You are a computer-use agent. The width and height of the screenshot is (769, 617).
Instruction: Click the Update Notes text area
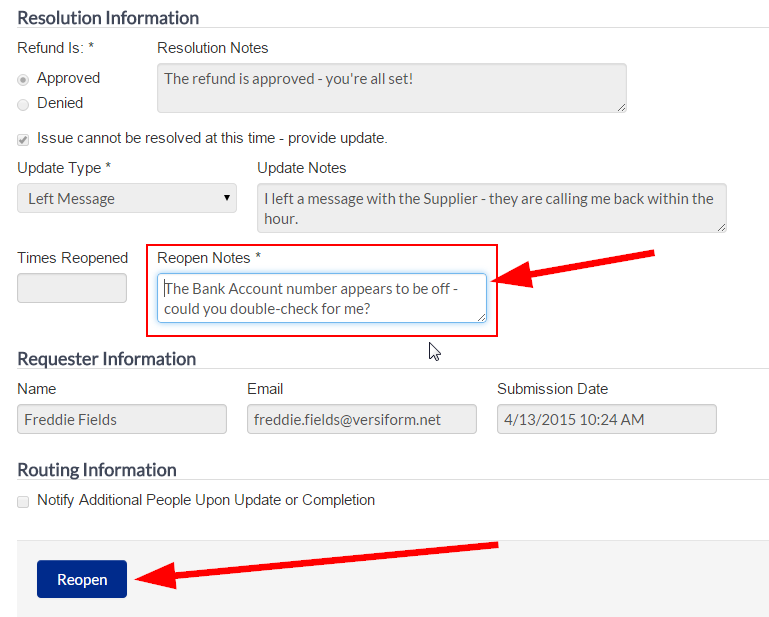pos(492,208)
